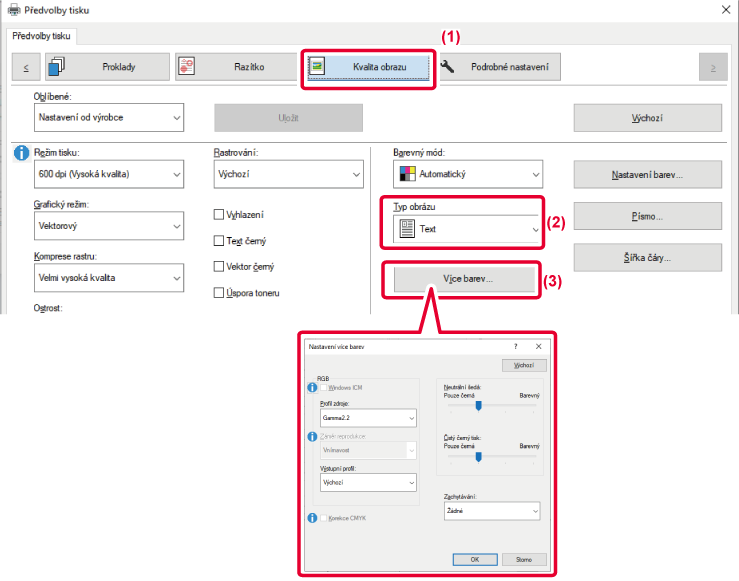Click the info icon next to Windows ICM

pos(313,386)
